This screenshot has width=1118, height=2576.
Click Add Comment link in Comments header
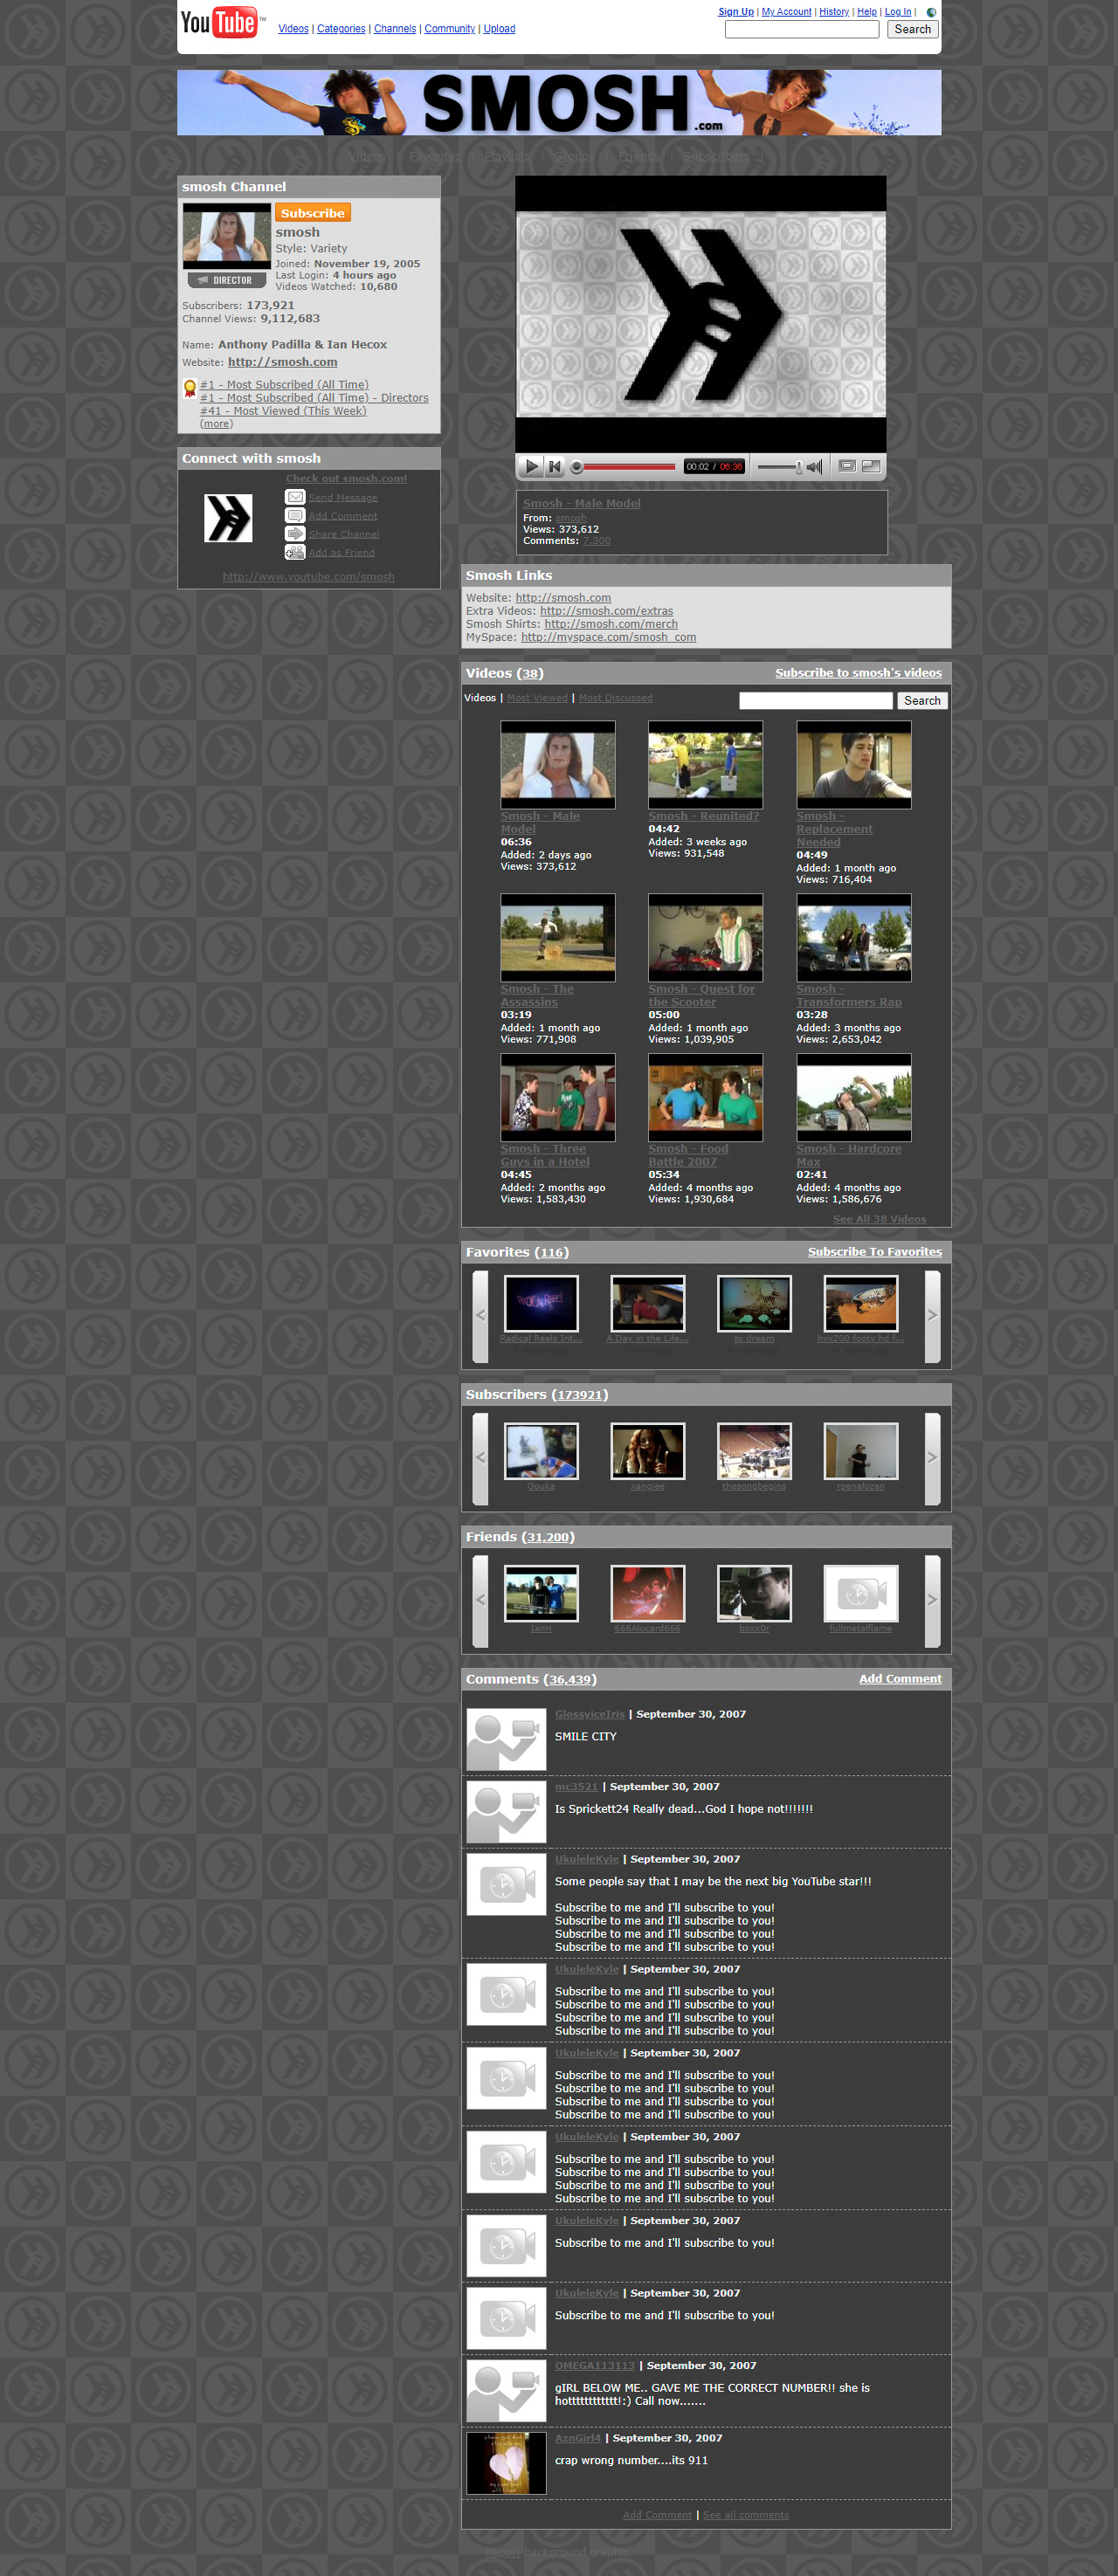click(x=900, y=1679)
